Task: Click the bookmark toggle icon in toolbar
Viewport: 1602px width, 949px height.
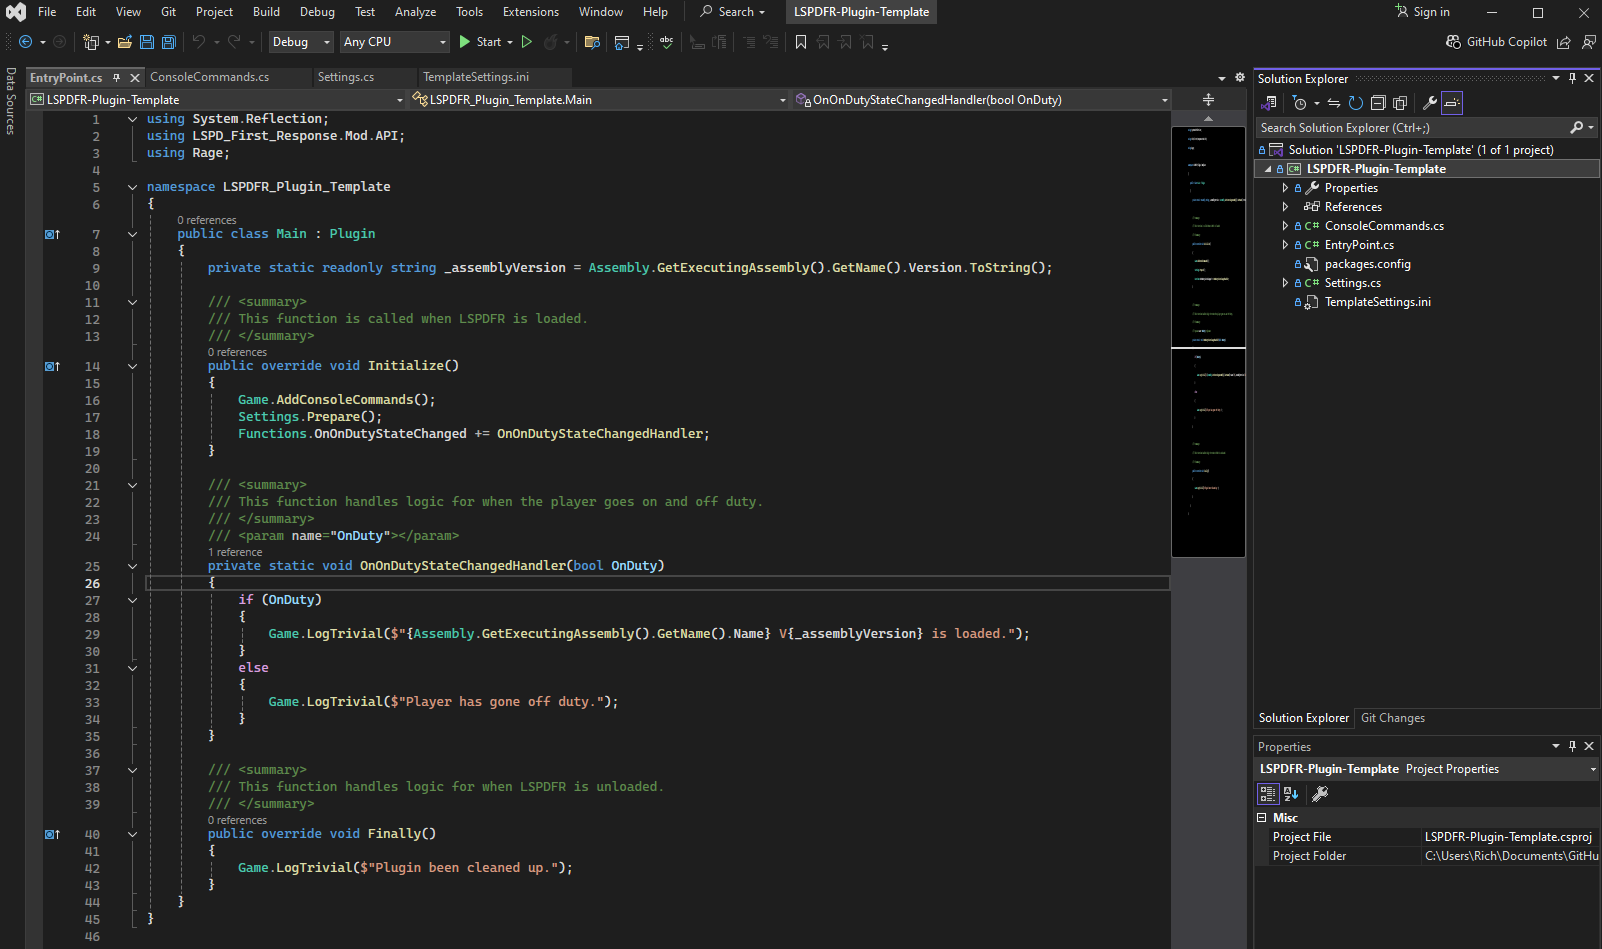Action: [x=800, y=42]
